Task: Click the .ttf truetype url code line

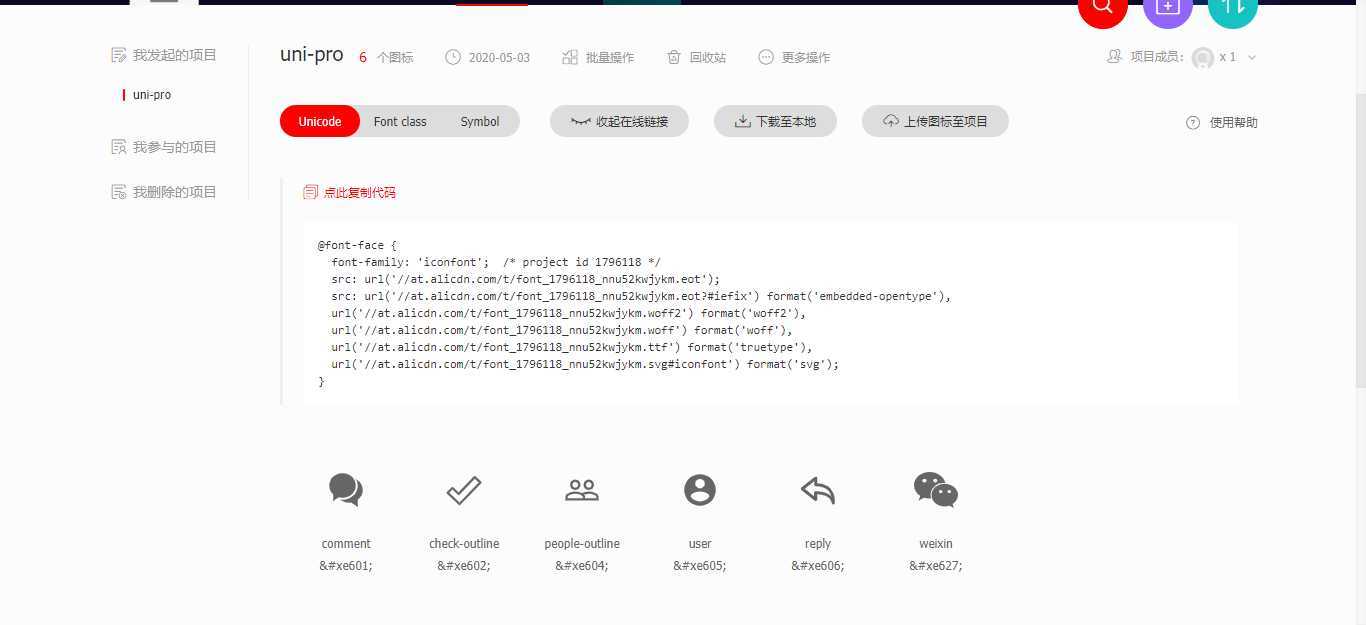Action: point(572,347)
